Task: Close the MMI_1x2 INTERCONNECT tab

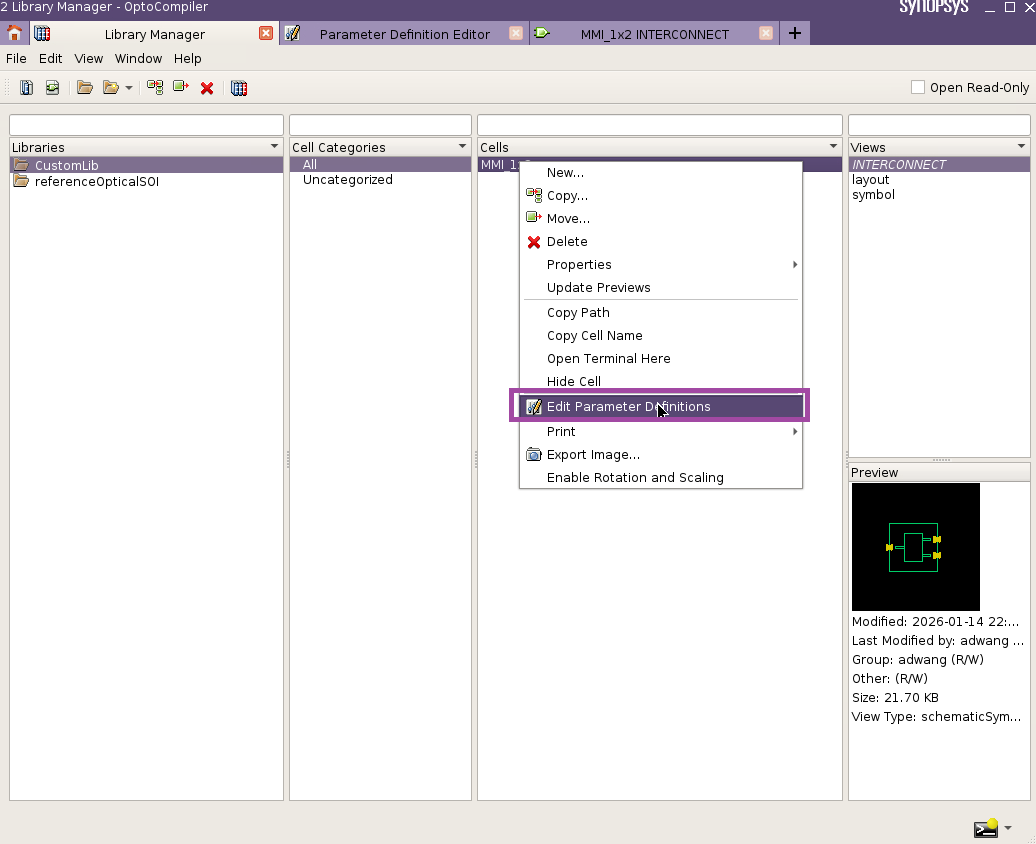Action: 766,33
